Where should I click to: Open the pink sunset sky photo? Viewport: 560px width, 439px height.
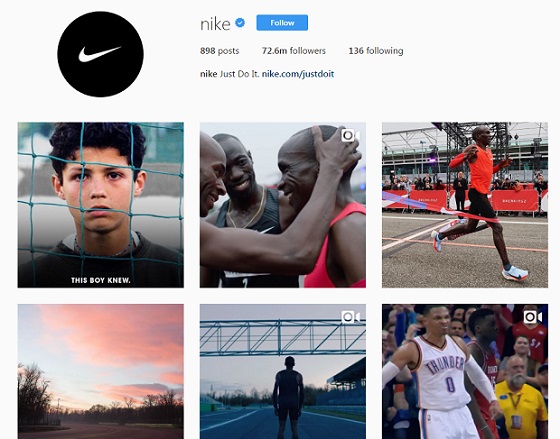[101, 371]
